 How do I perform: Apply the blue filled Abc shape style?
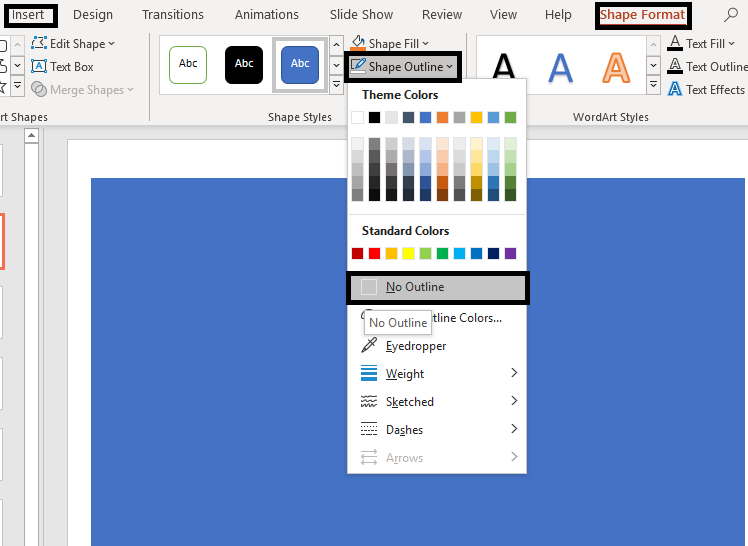click(x=300, y=65)
